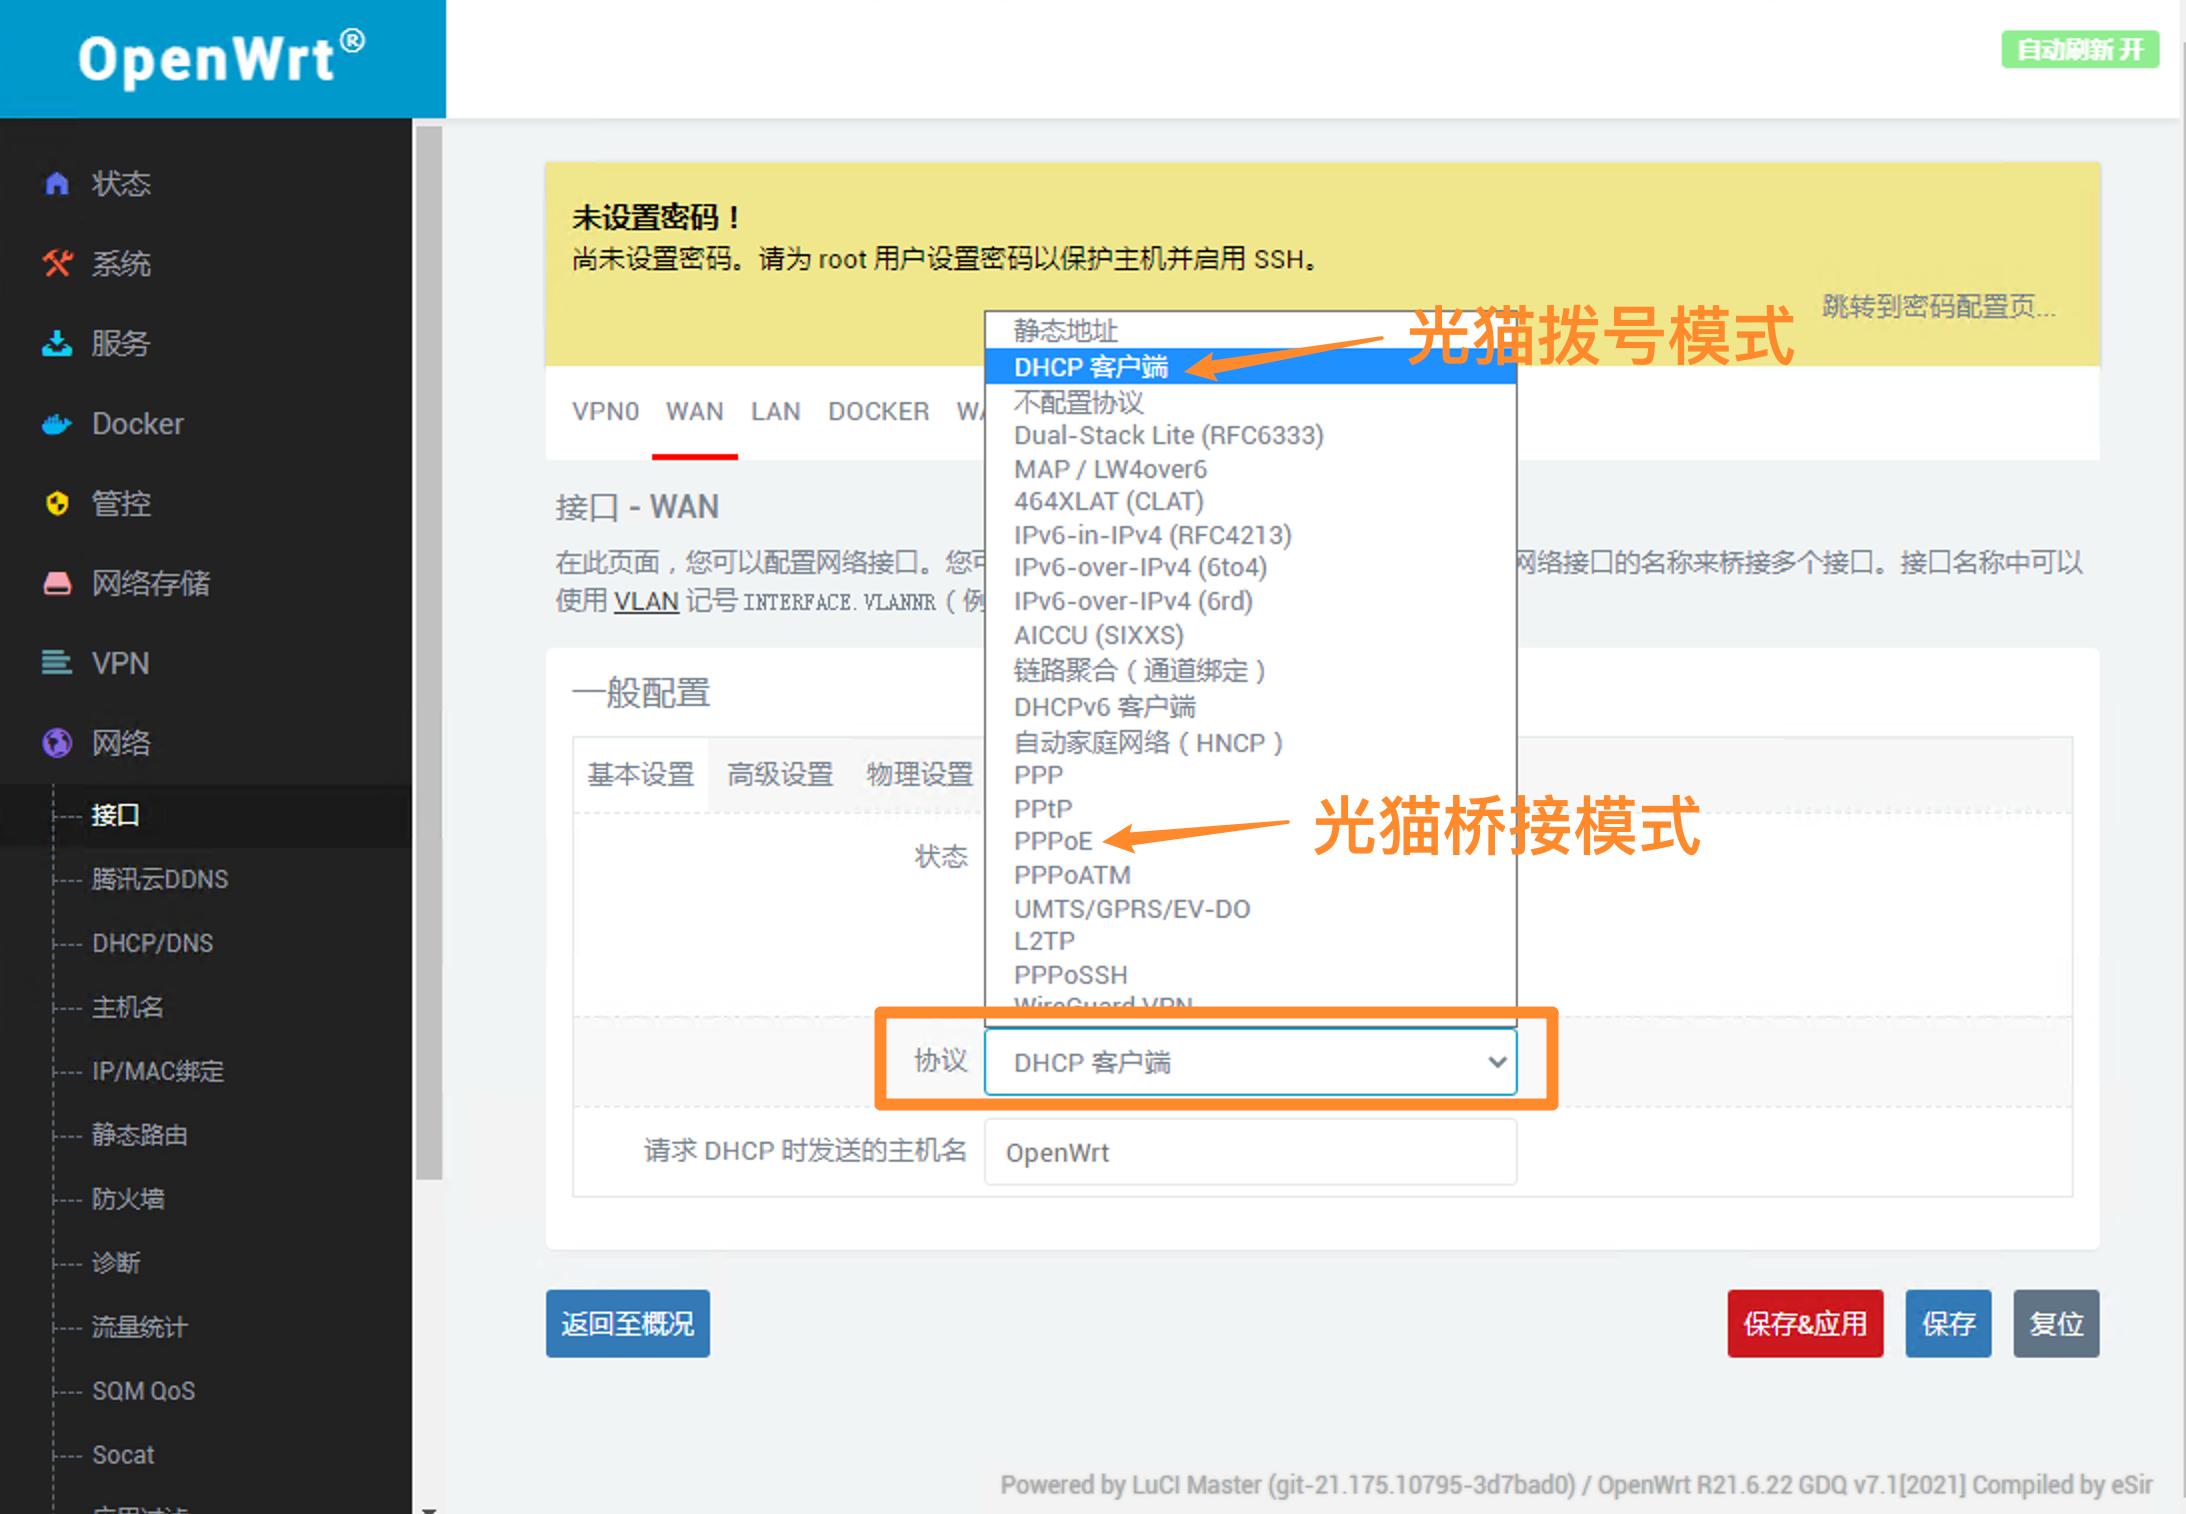Open the 防火墙 submenu entry
The image size is (2186, 1514).
tap(128, 1199)
